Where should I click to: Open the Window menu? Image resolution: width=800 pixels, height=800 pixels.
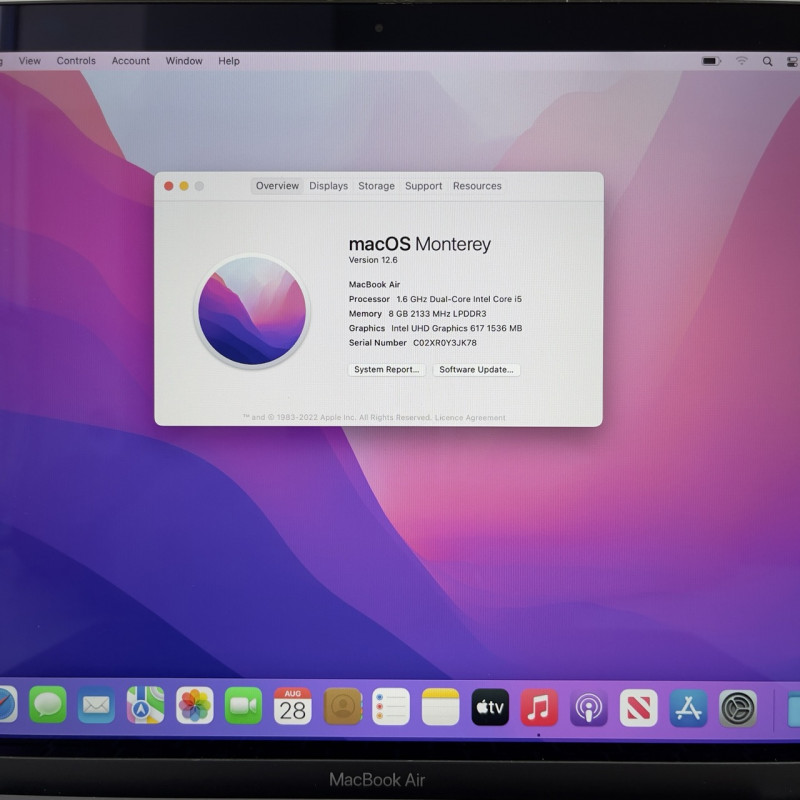tap(184, 61)
